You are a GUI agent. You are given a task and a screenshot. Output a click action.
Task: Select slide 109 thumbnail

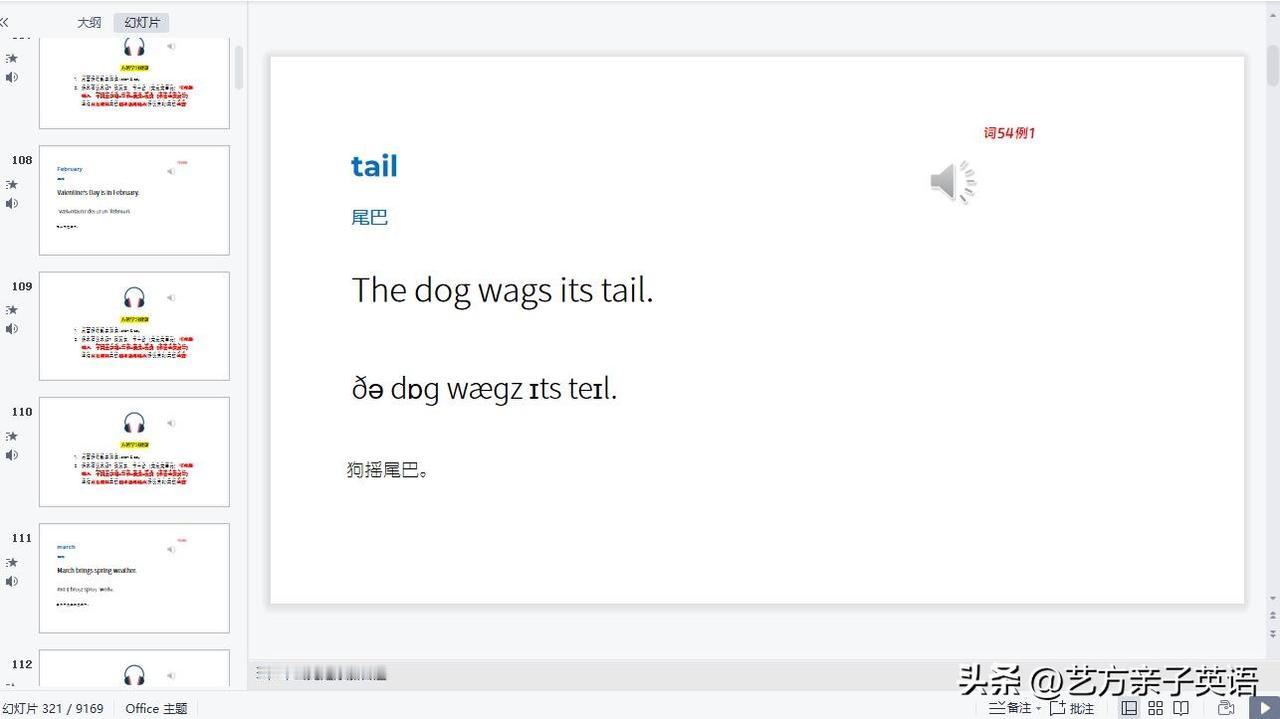pos(134,326)
